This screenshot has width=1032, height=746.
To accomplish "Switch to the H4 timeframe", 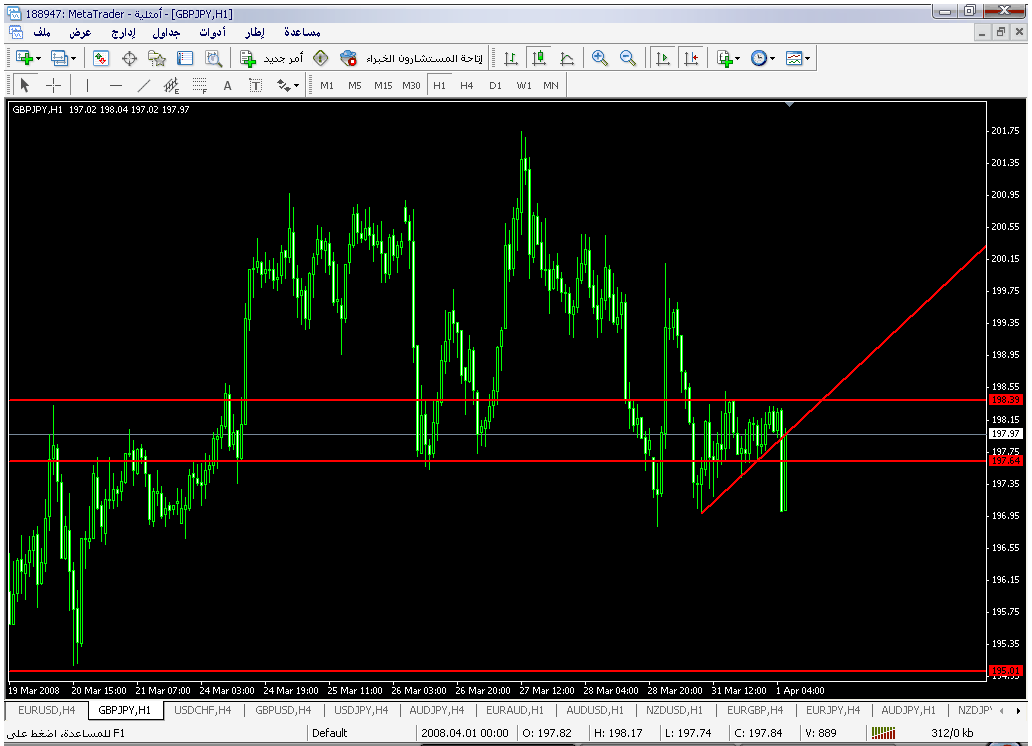I will (x=466, y=86).
